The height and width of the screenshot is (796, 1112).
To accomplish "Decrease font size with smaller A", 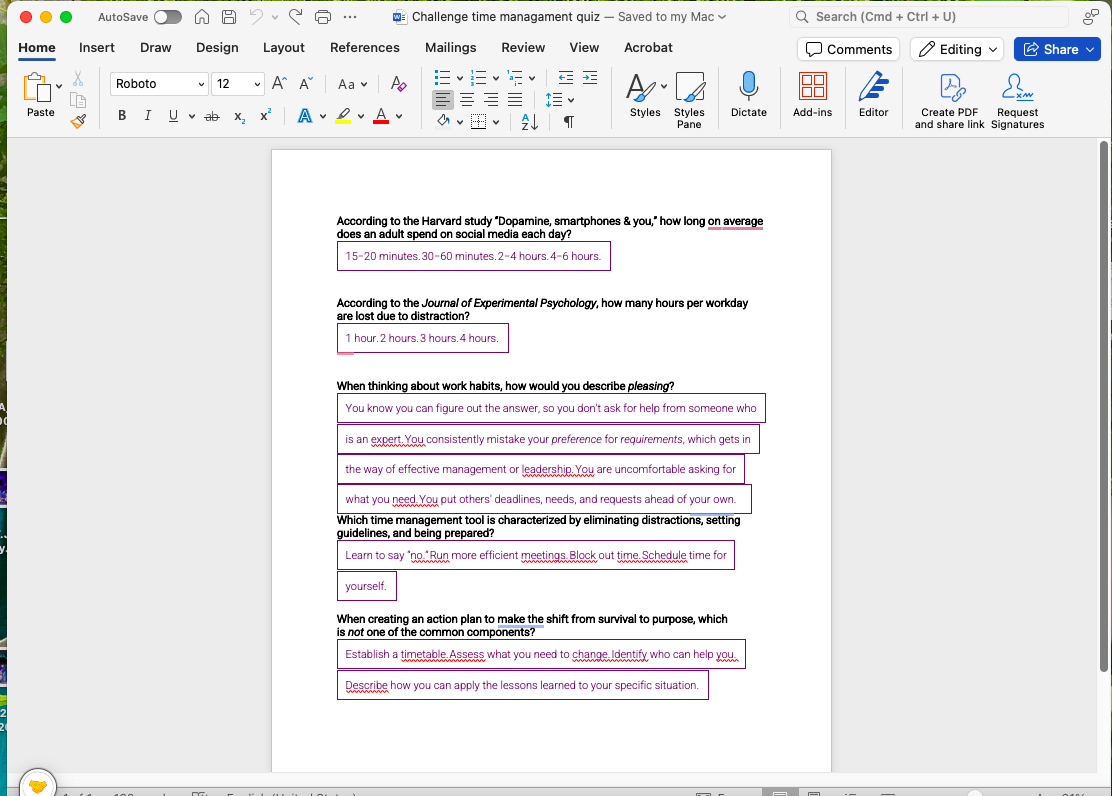I will pos(306,84).
